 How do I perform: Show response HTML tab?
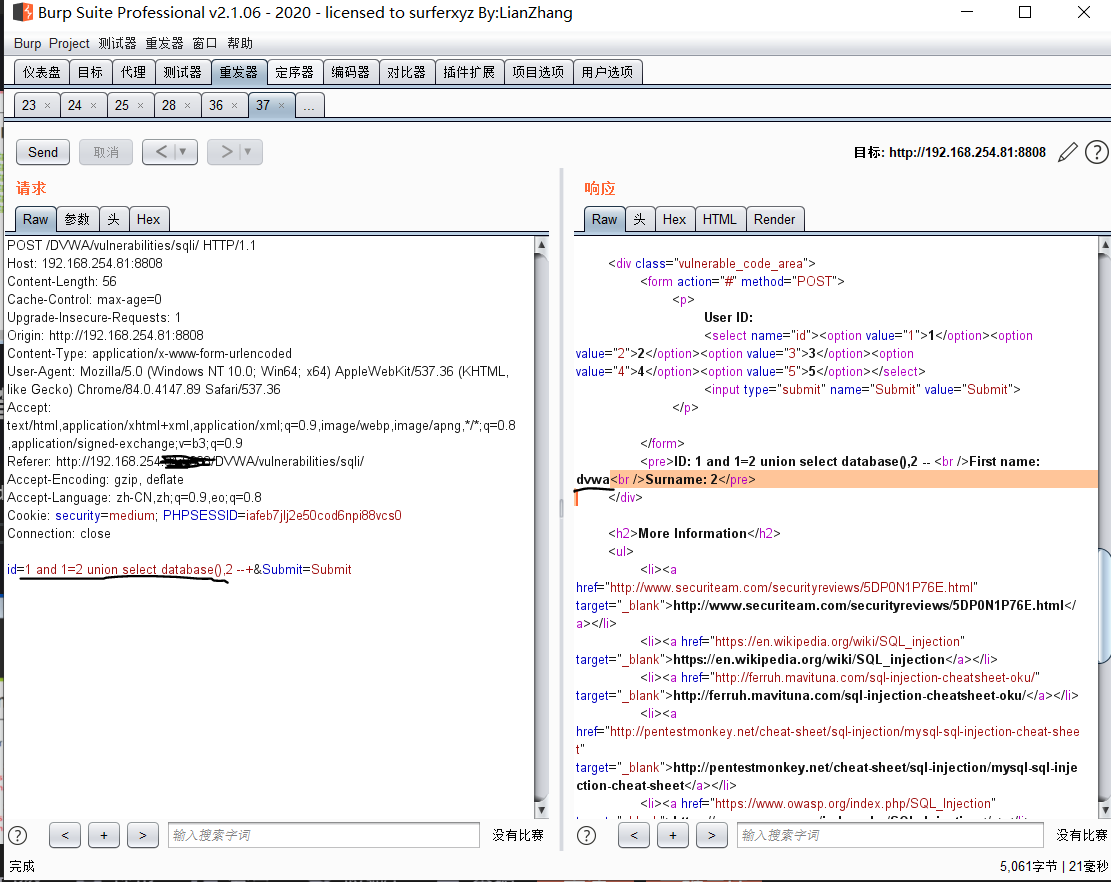click(x=720, y=220)
